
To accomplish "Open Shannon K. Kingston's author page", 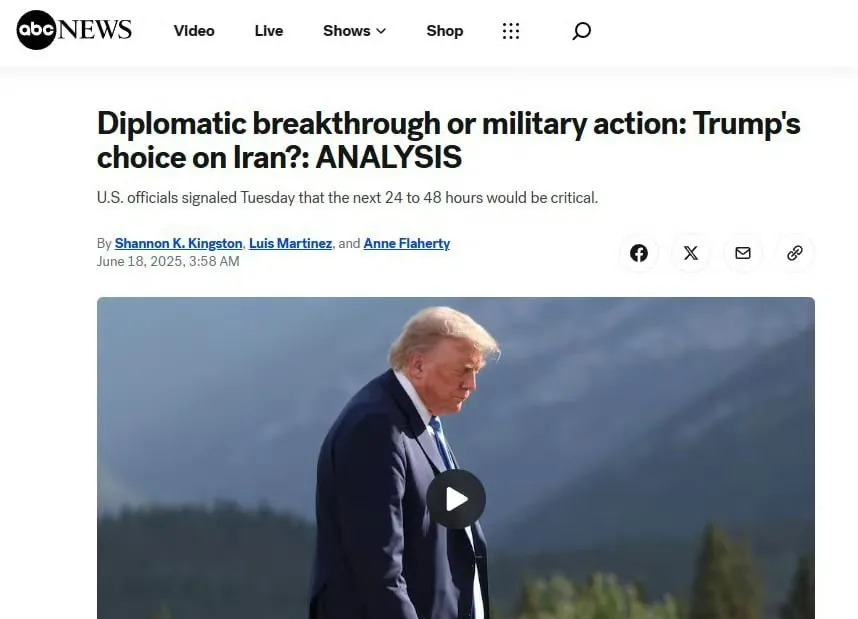I will click(178, 244).
